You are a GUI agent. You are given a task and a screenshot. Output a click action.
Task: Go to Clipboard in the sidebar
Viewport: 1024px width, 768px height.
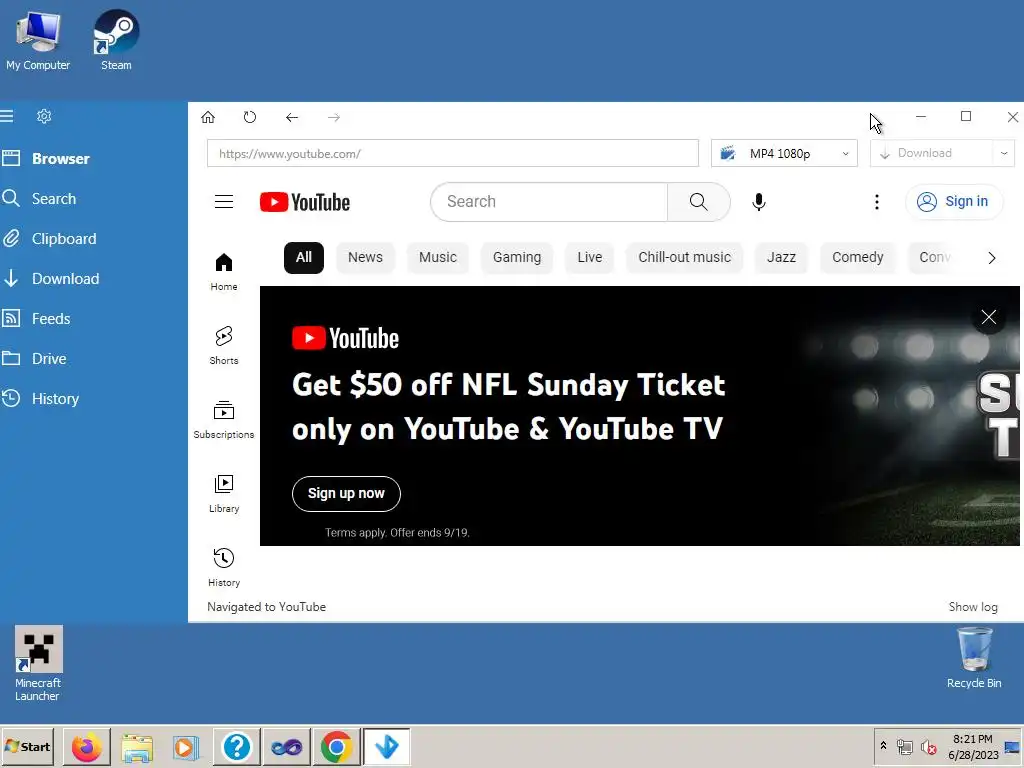63,239
